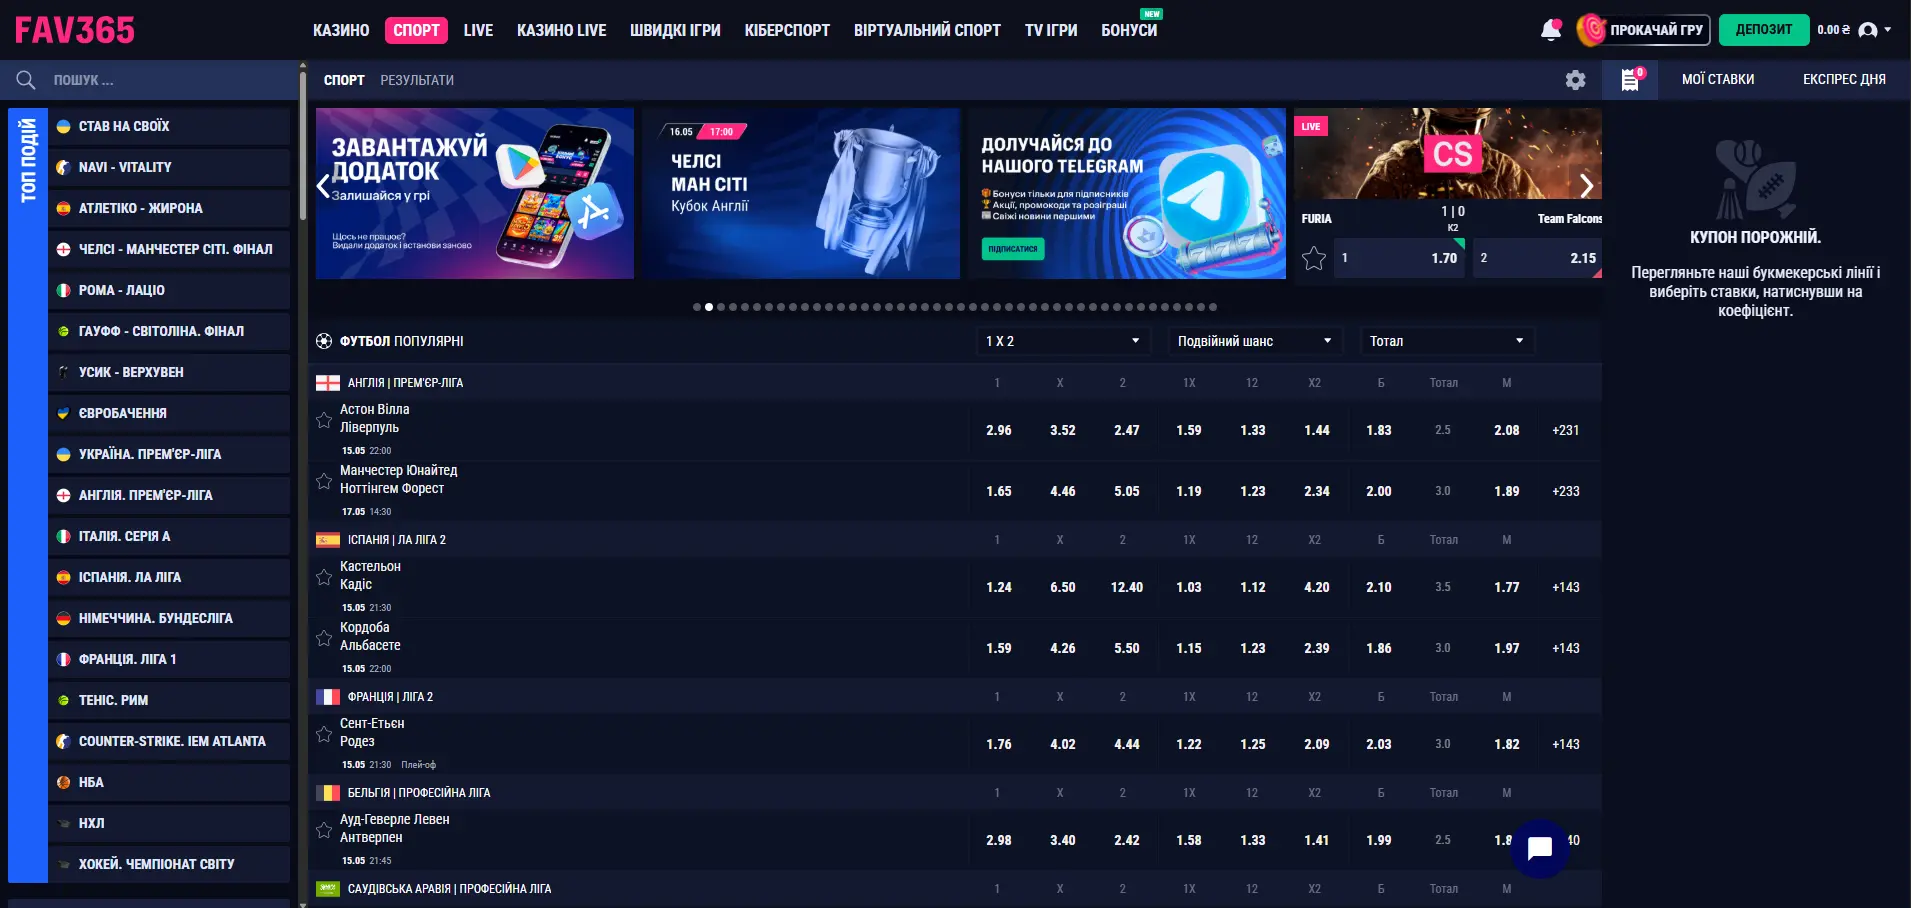Click the football icon beside ФУТБОЛ ПОПУЛЯРНІ
Image resolution: width=1911 pixels, height=908 pixels.
(x=324, y=341)
